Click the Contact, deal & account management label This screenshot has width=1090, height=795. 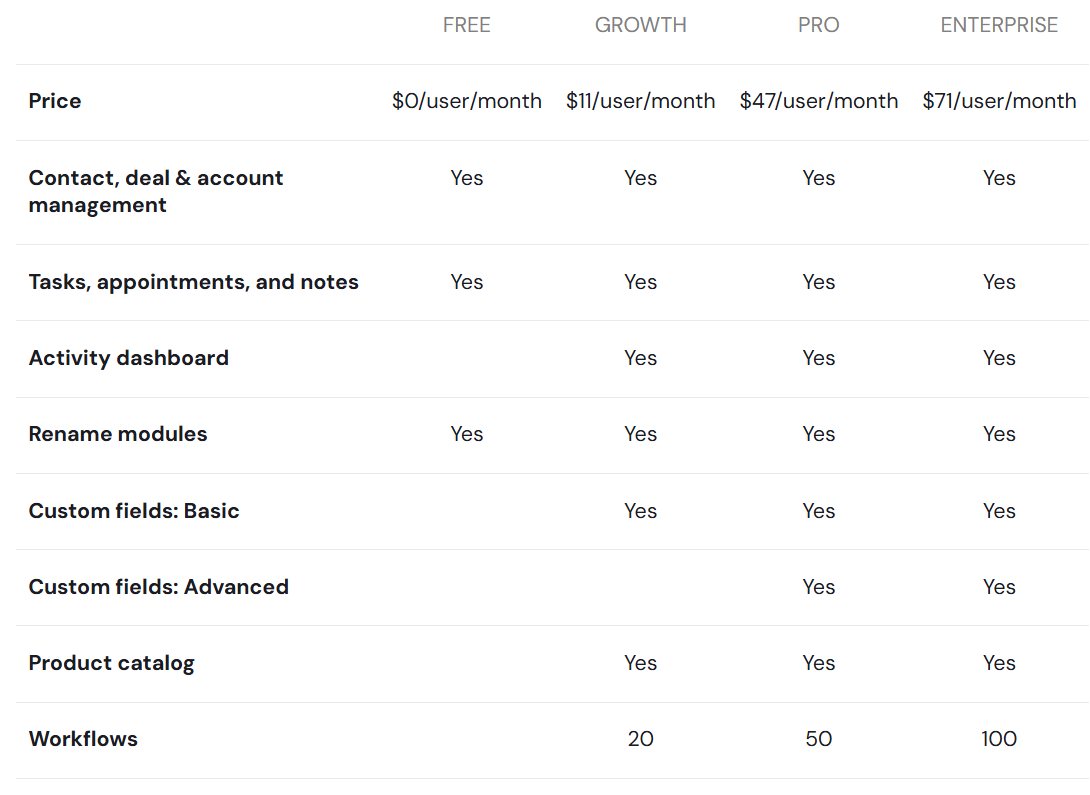tap(155, 191)
